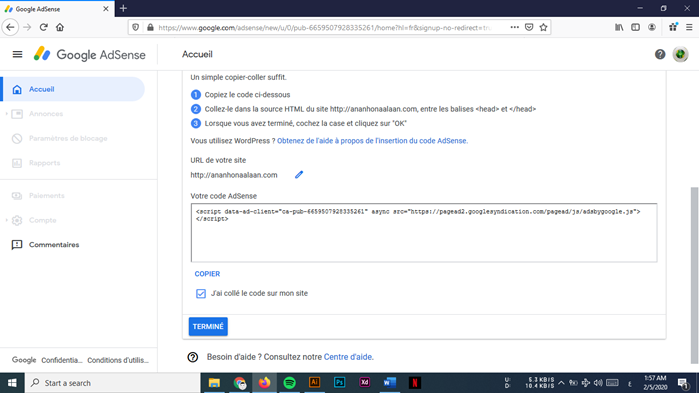
Task: Edit the site URL with pencil icon
Action: pos(299,175)
